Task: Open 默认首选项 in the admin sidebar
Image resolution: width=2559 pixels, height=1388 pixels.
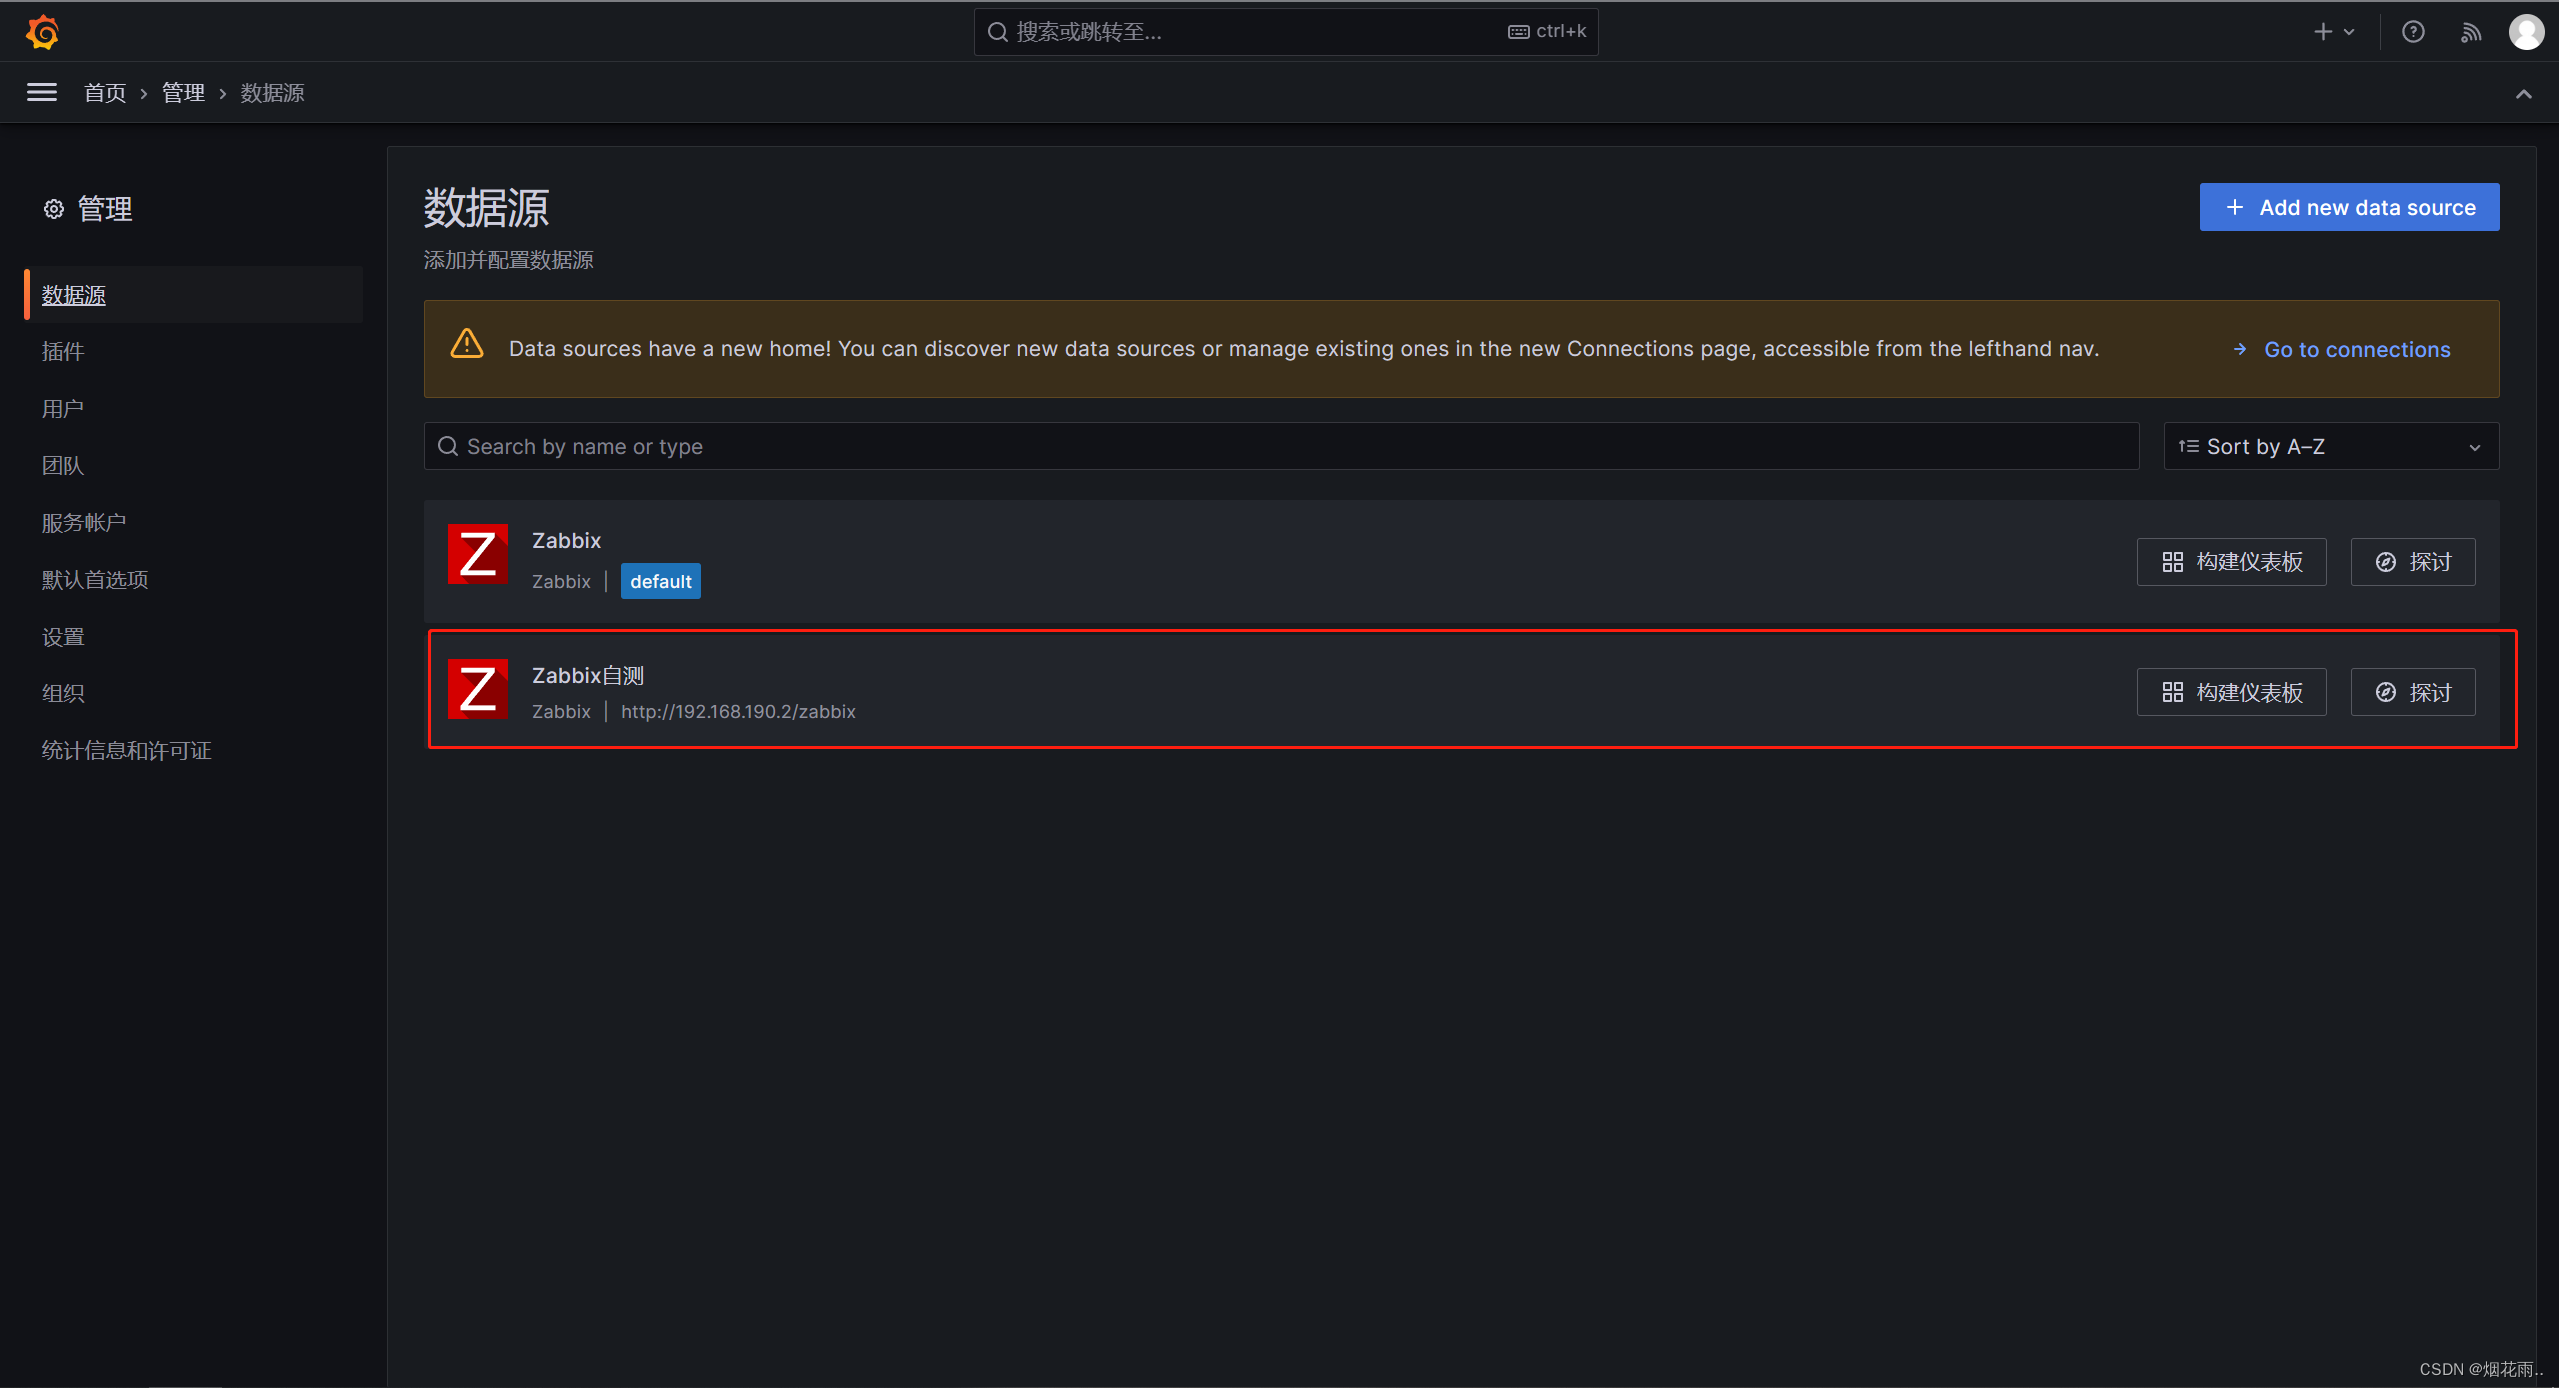Action: pos(94,580)
